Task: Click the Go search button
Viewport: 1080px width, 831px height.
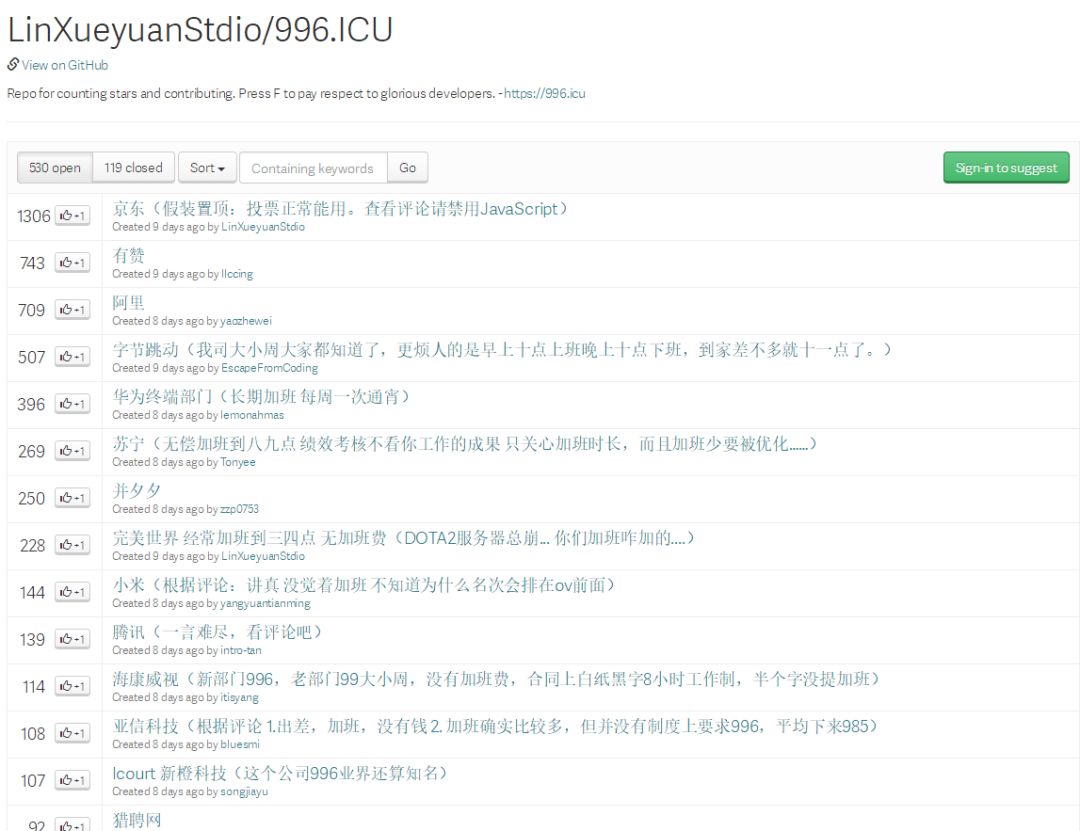Action: pyautogui.click(x=408, y=167)
